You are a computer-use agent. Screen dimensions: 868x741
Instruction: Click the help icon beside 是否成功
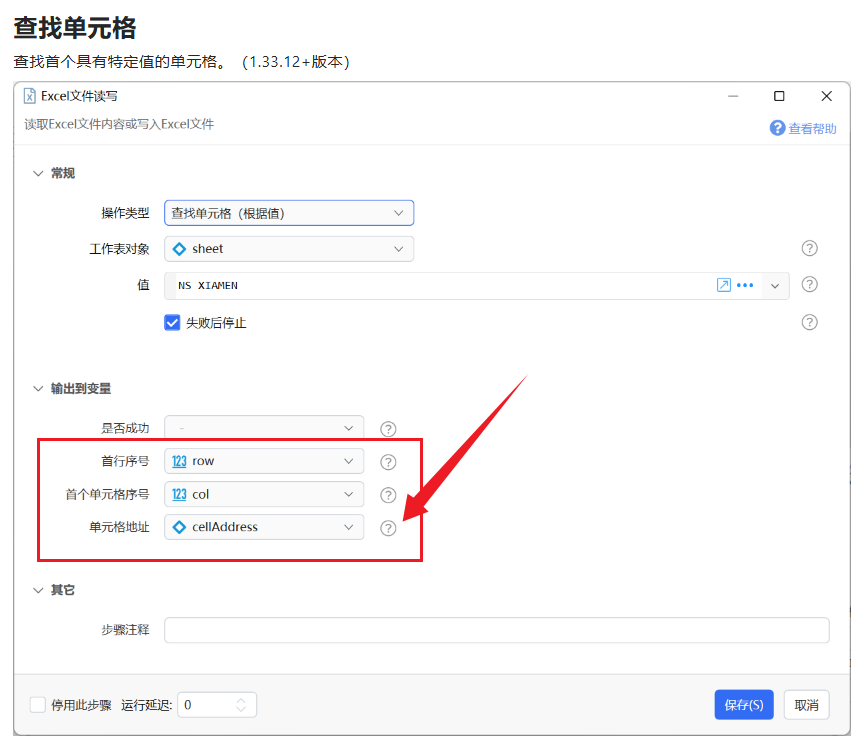click(388, 429)
